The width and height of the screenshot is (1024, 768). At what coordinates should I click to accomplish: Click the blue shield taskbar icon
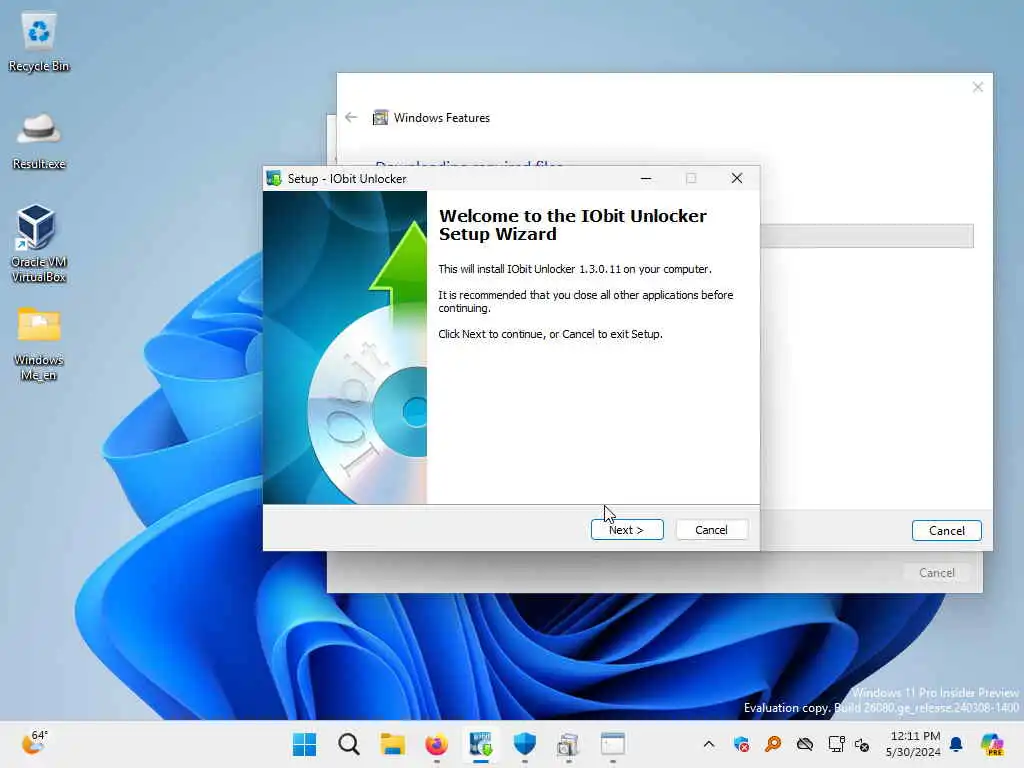click(x=525, y=744)
